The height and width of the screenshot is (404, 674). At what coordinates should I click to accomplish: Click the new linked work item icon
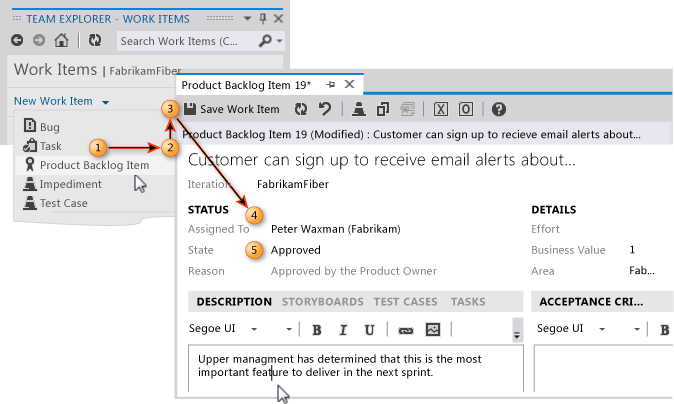(358, 109)
